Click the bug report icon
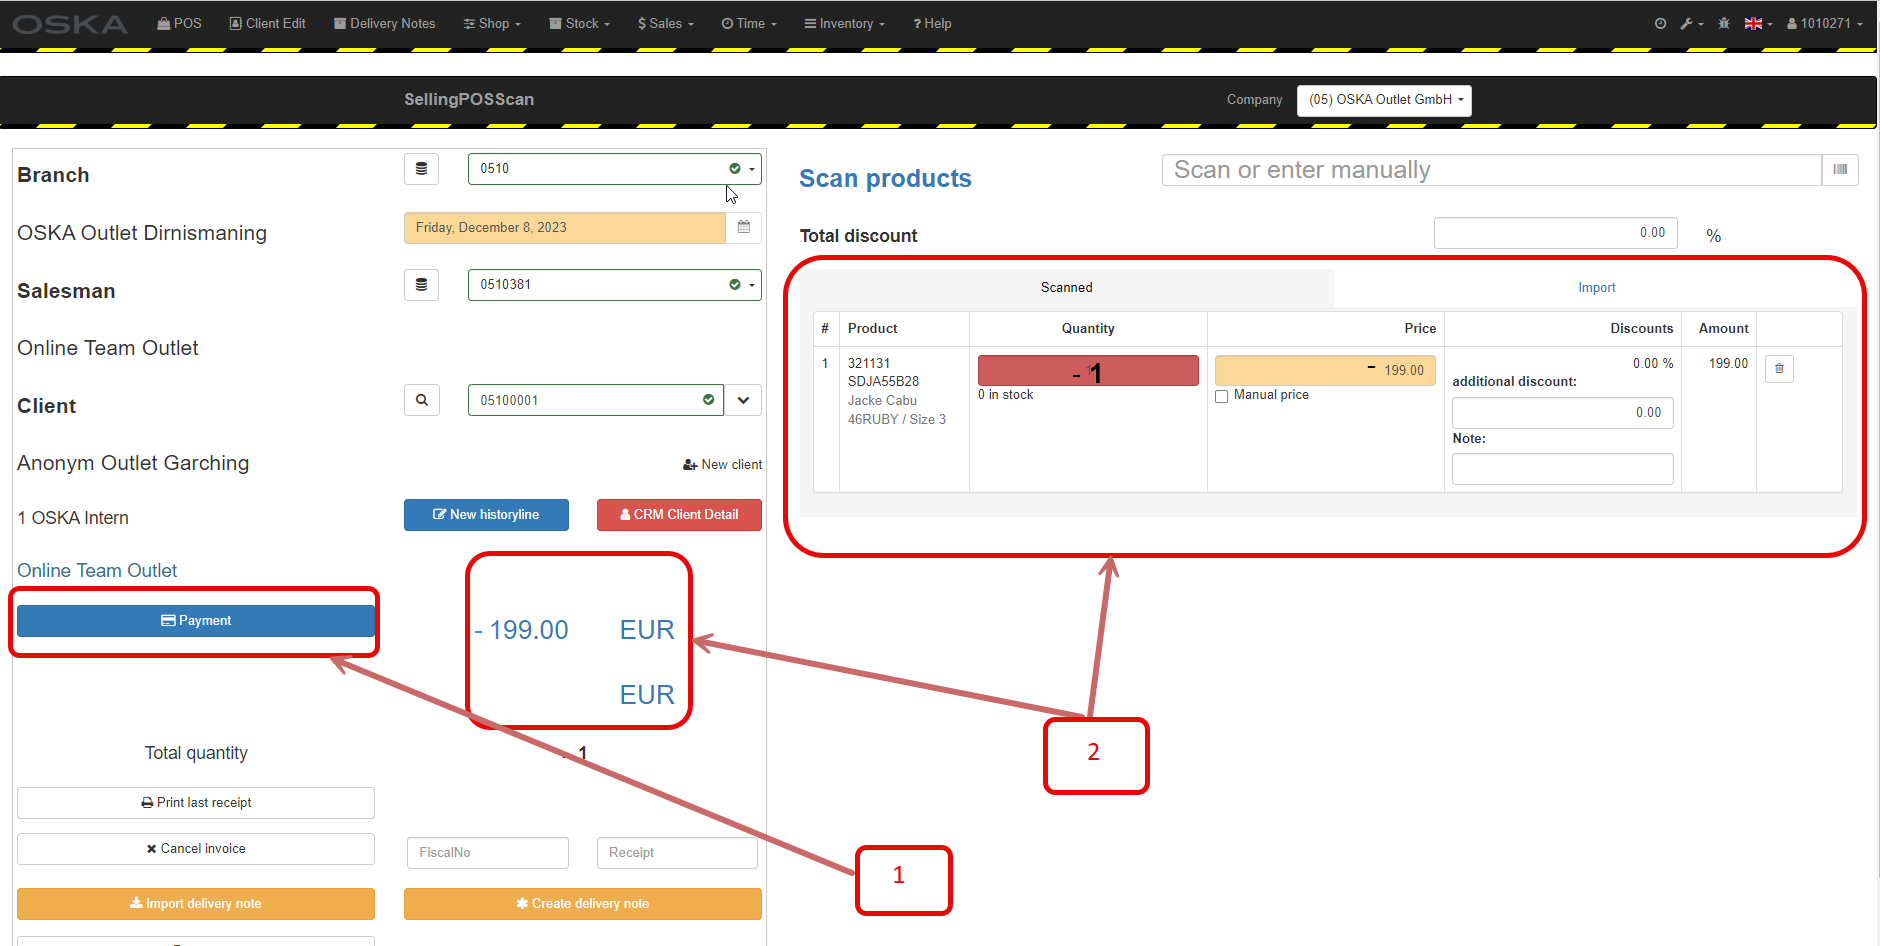Viewport: 1880px width, 946px height. (x=1724, y=23)
